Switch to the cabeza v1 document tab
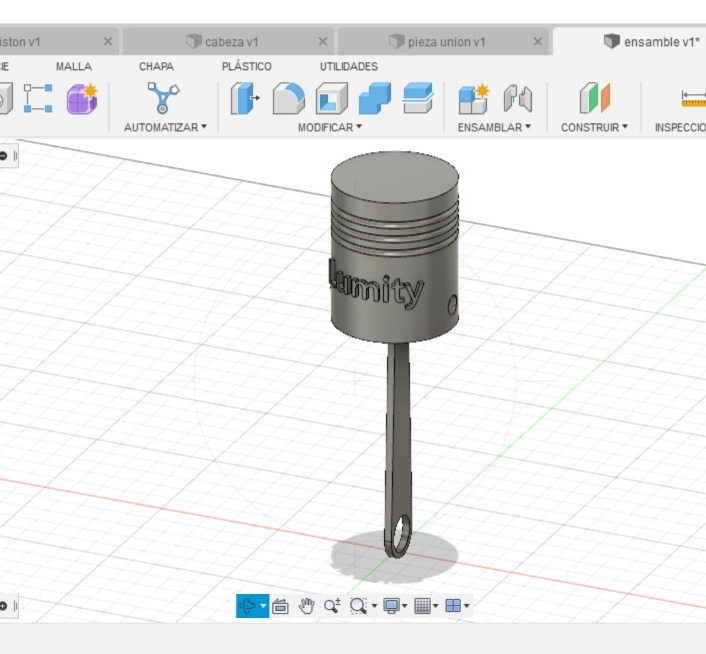 click(x=231, y=42)
